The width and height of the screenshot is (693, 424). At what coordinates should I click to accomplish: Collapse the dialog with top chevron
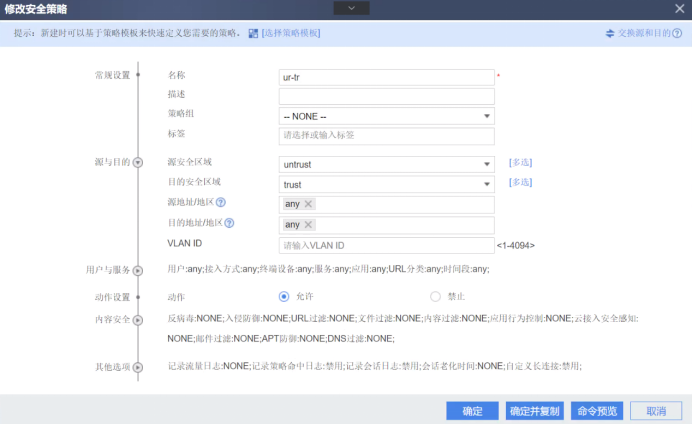(x=351, y=8)
